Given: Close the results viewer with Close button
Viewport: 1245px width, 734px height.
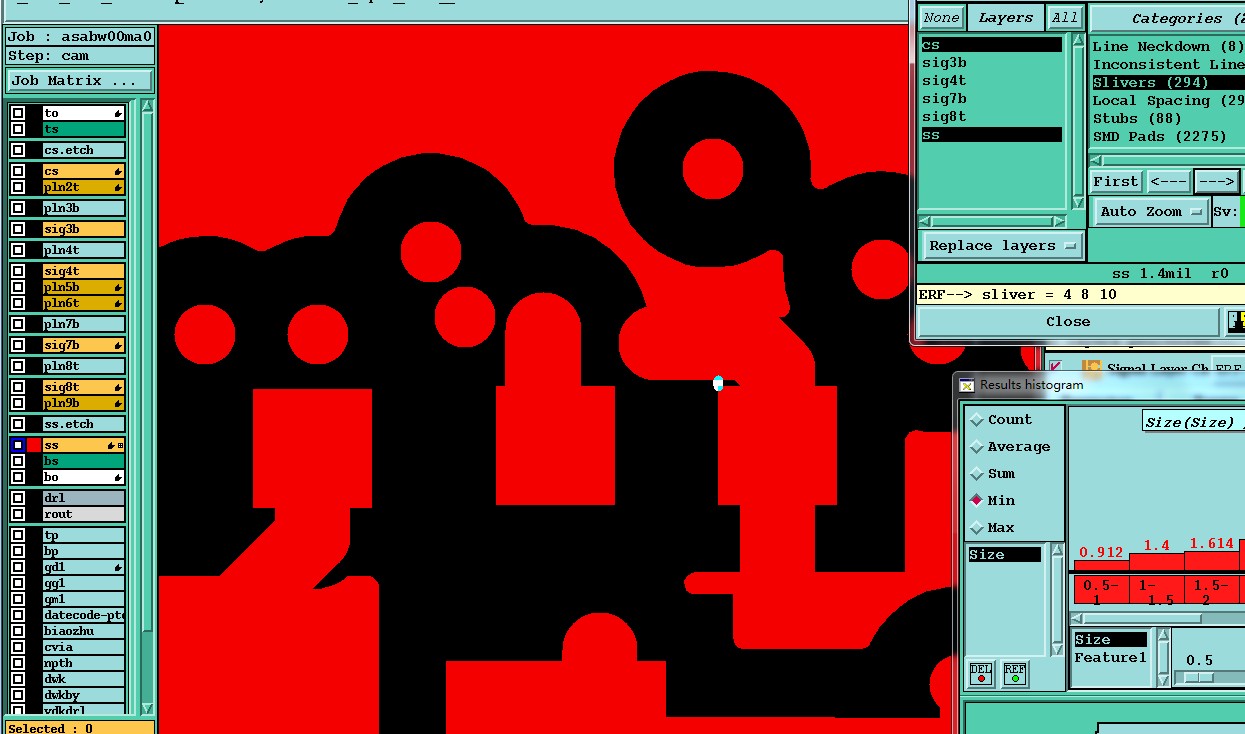Looking at the screenshot, I should pyautogui.click(x=1068, y=322).
